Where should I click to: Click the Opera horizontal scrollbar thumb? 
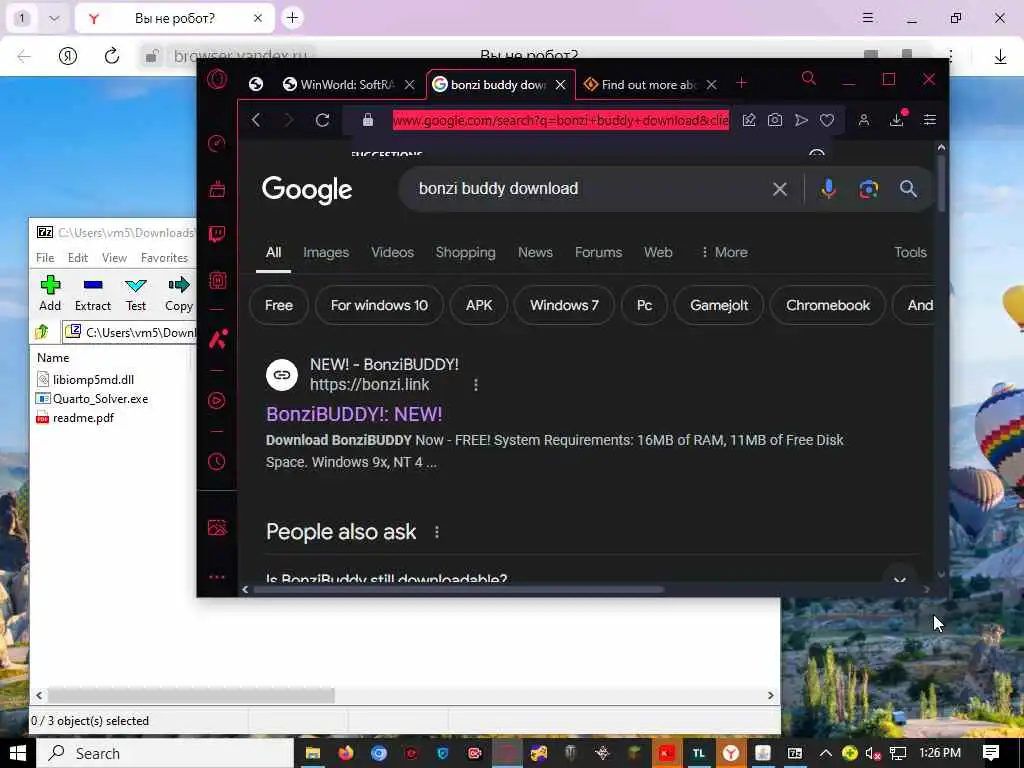tap(459, 590)
